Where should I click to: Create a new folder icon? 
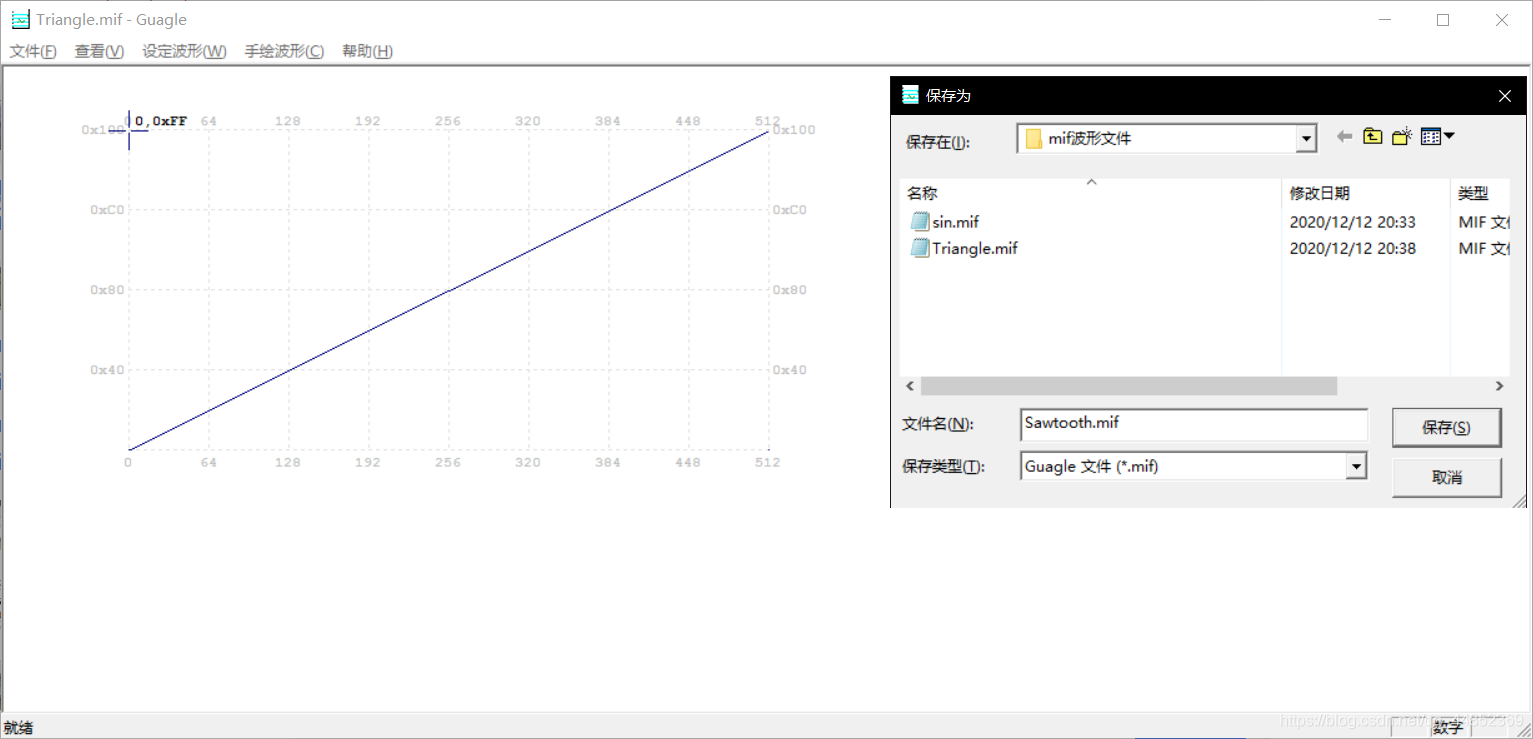click(1402, 137)
